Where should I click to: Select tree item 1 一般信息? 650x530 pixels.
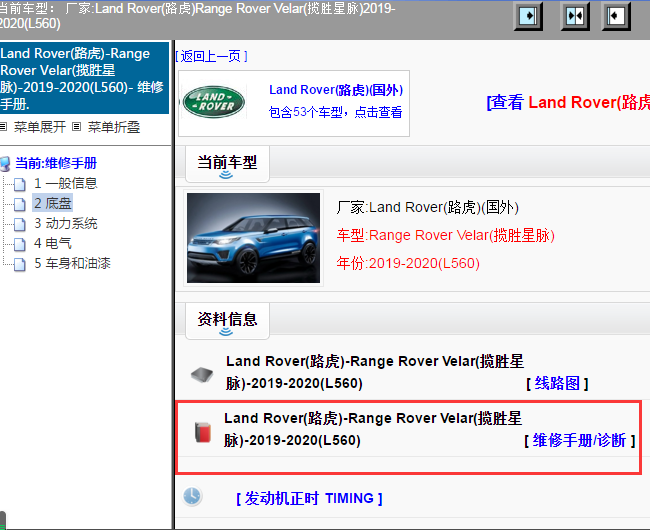coord(65,183)
